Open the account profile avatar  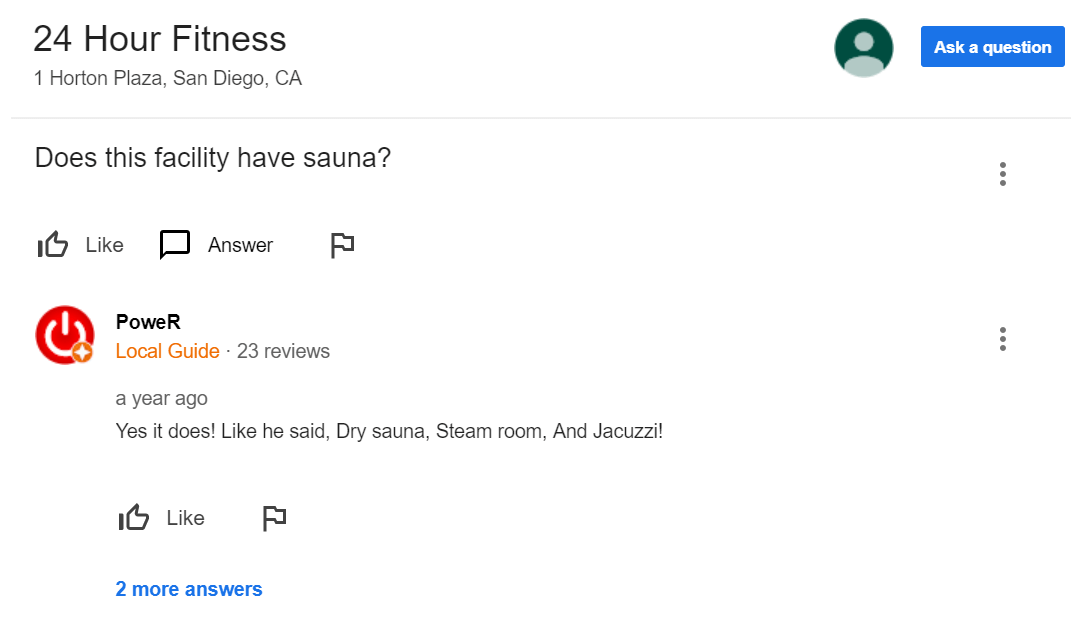[863, 48]
